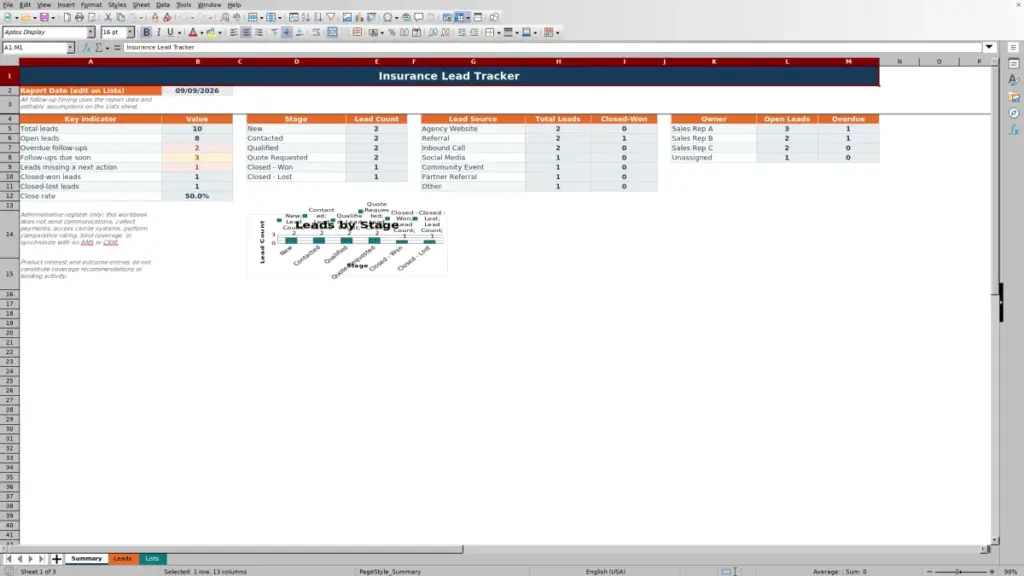Click the Insert Image icon
The height and width of the screenshot is (576, 1024).
point(347,18)
